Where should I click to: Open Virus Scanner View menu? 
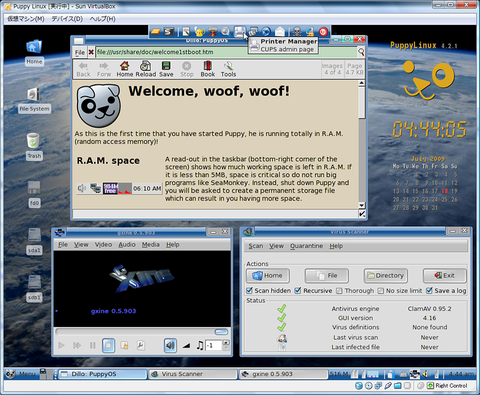click(276, 246)
